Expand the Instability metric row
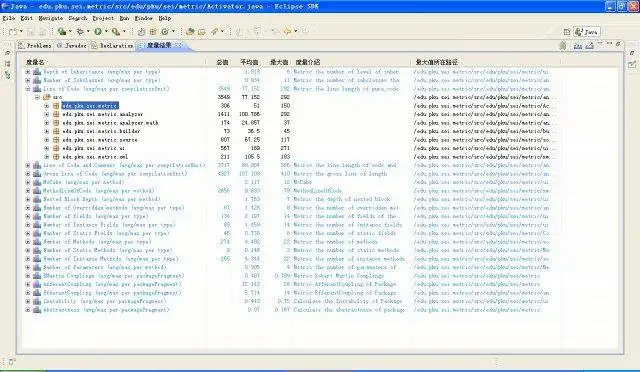Image resolution: width=640 pixels, height=372 pixels. pos(28,301)
